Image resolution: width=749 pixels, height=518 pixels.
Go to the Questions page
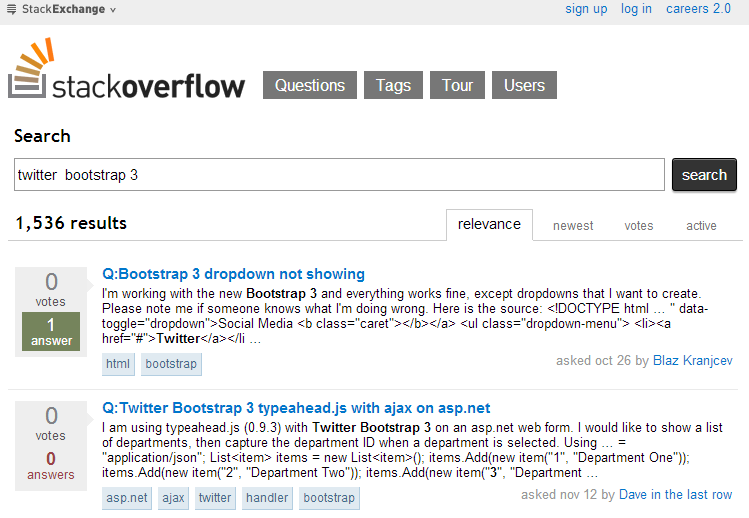coord(310,85)
